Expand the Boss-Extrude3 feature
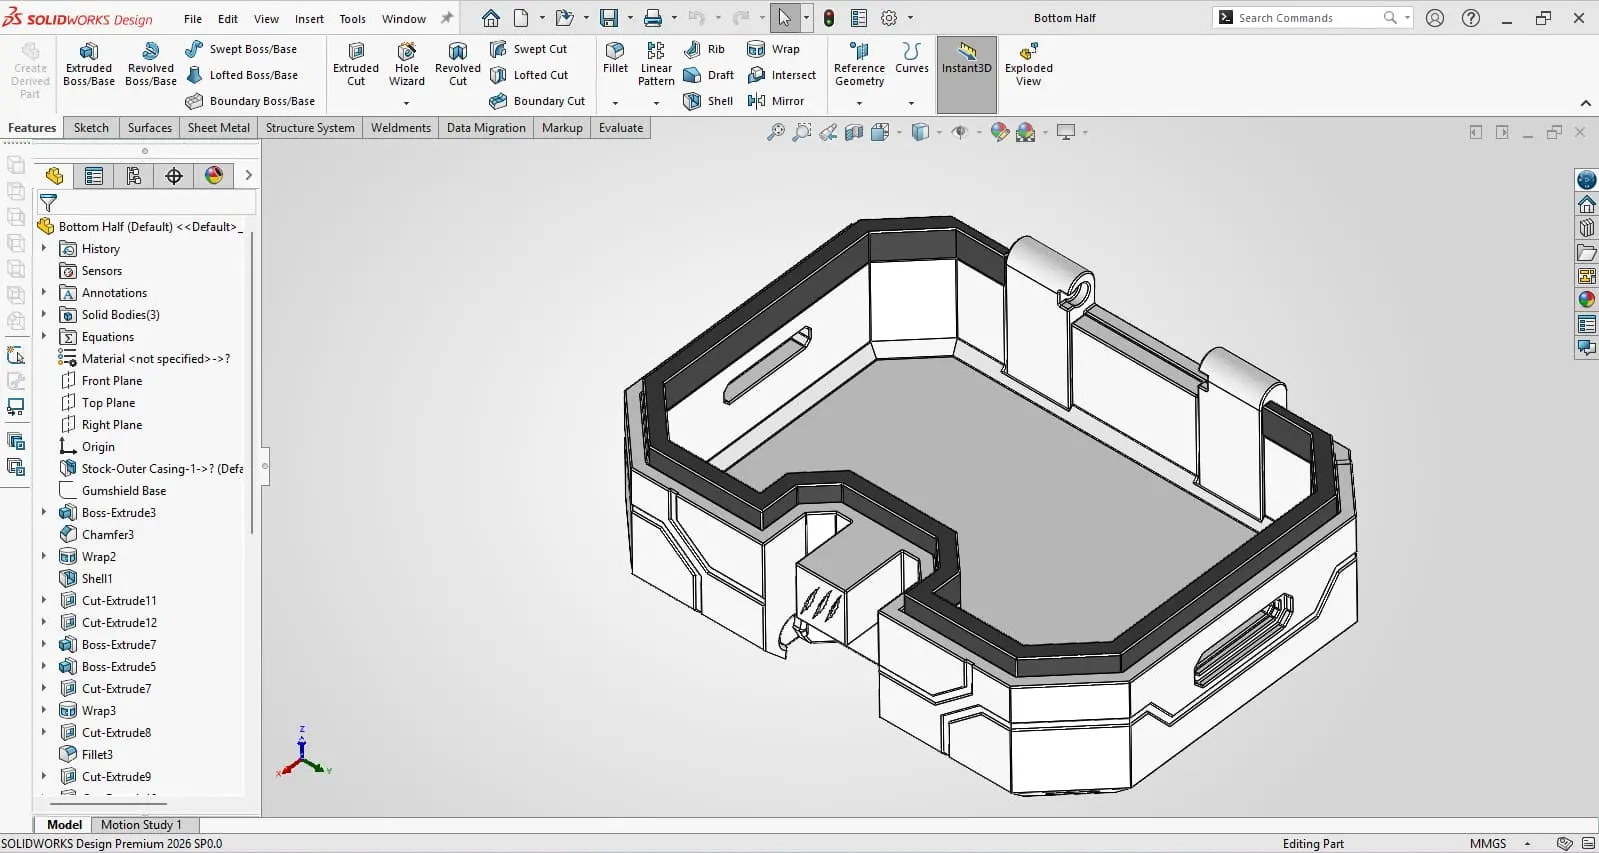 (x=44, y=513)
